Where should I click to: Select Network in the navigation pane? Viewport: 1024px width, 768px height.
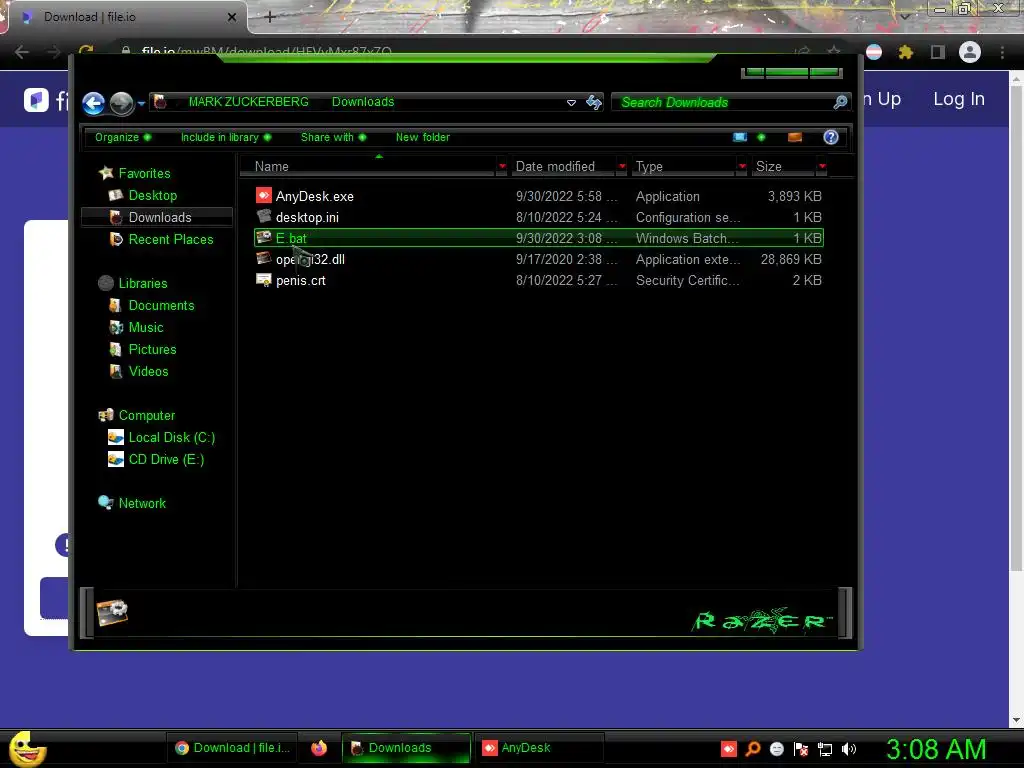(x=142, y=504)
